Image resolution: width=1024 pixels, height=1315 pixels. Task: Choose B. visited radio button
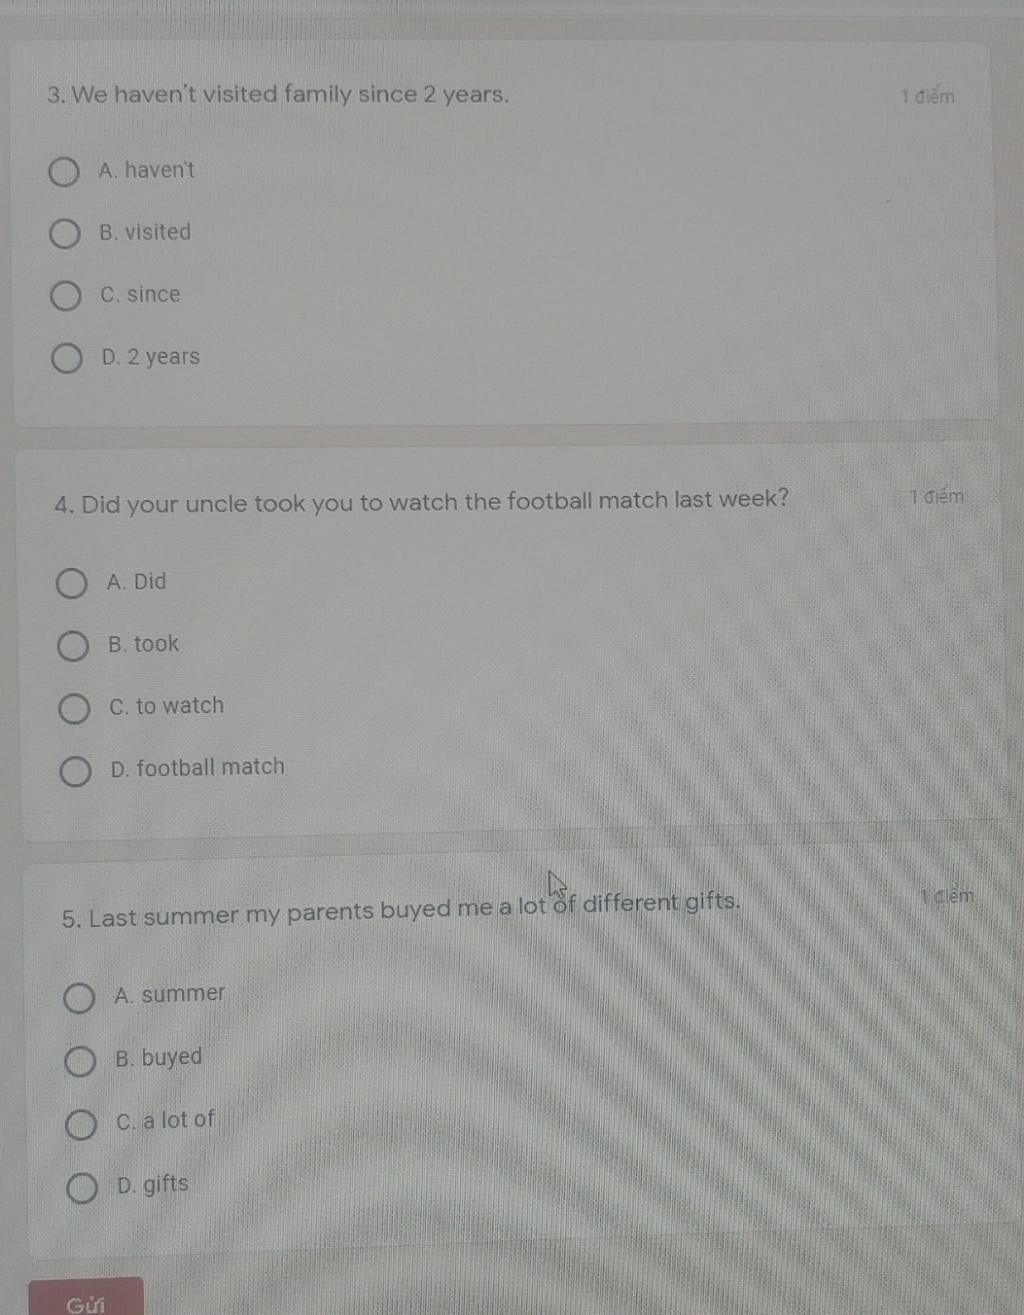[x=65, y=234]
